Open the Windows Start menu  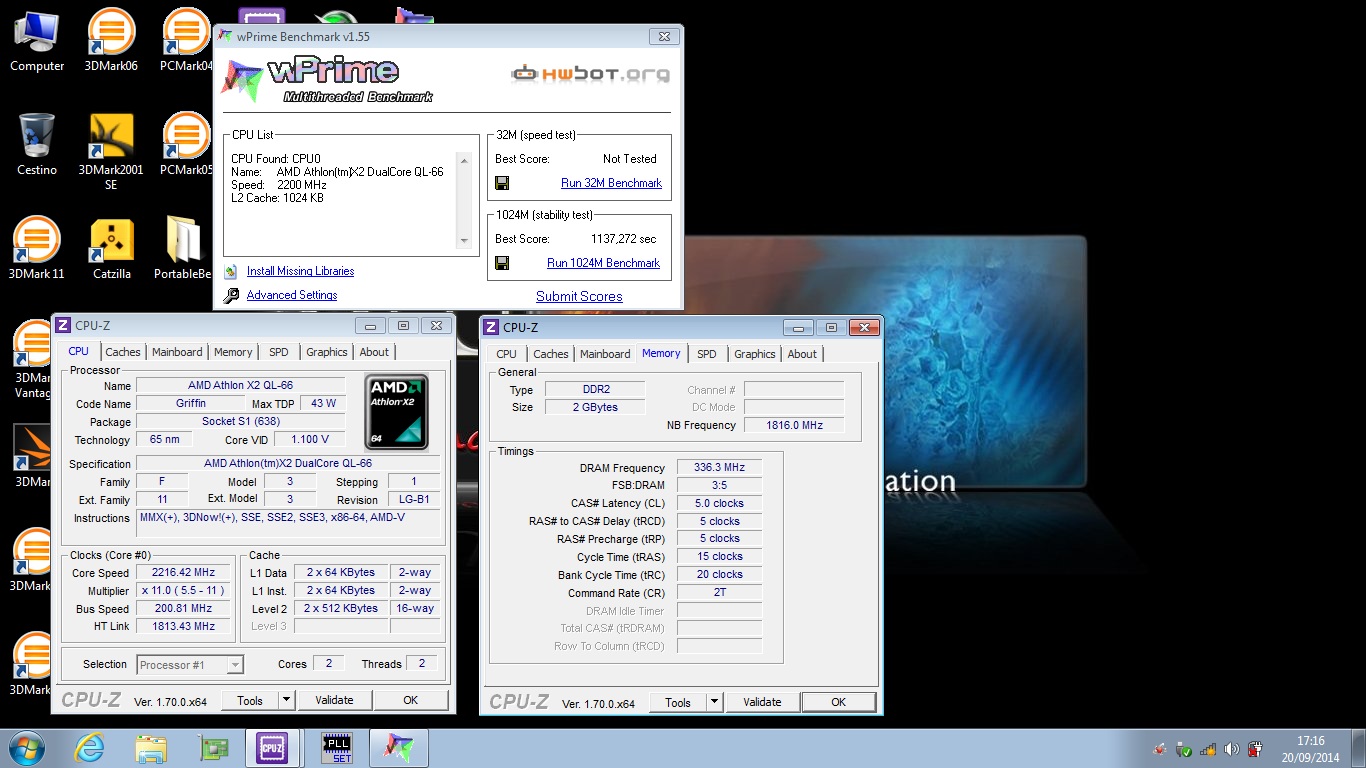coord(27,748)
